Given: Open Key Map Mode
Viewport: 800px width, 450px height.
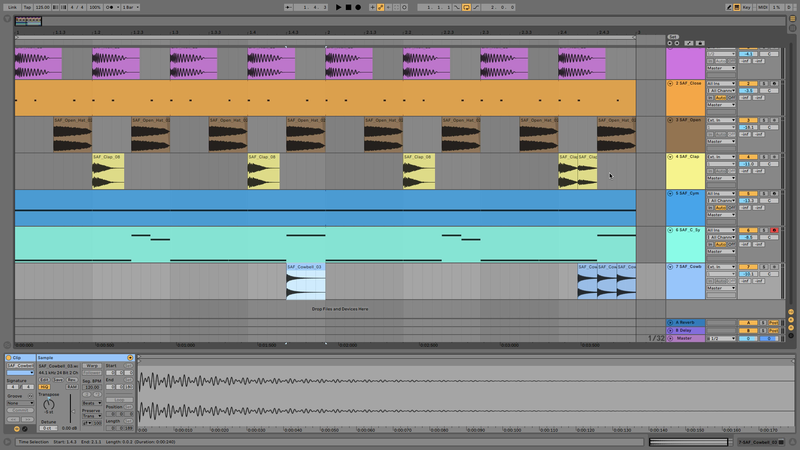Looking at the screenshot, I should coord(747,7).
